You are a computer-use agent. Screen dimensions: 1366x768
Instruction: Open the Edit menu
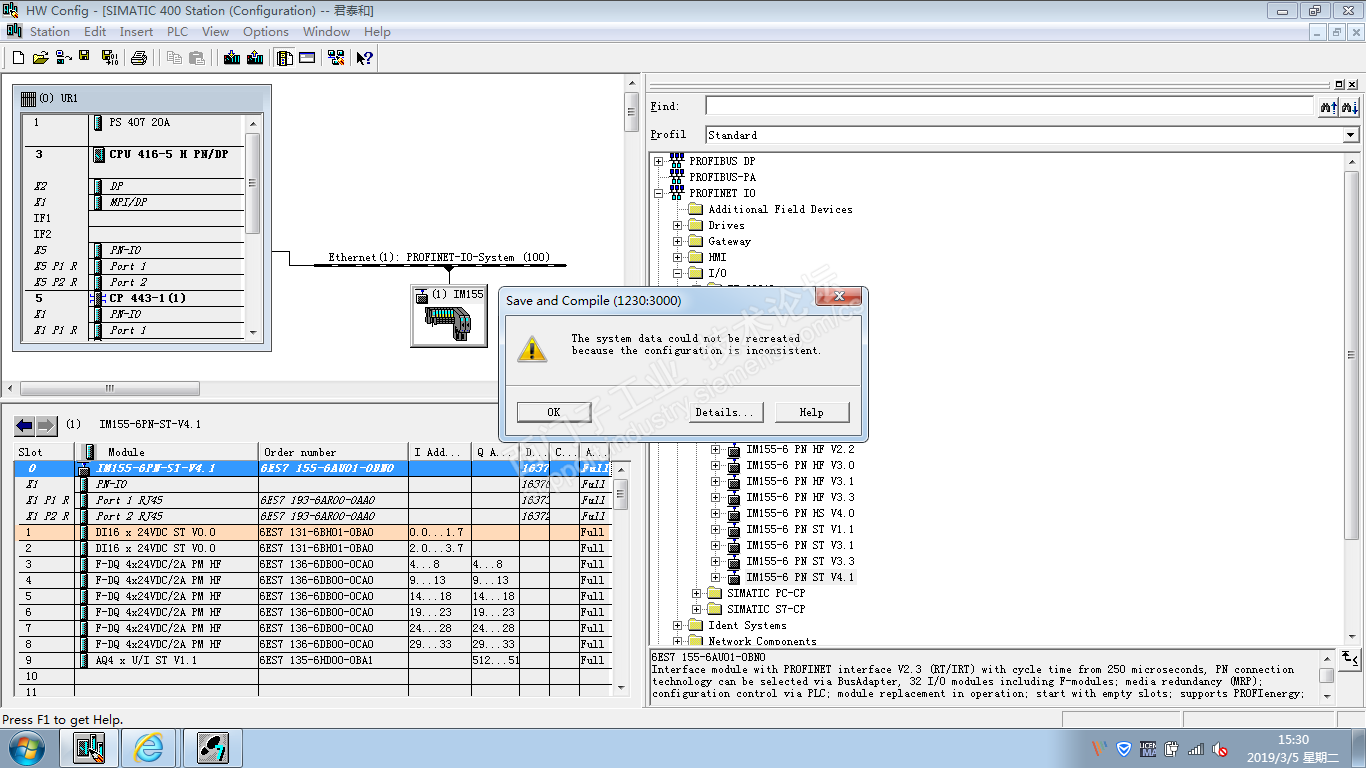point(95,32)
